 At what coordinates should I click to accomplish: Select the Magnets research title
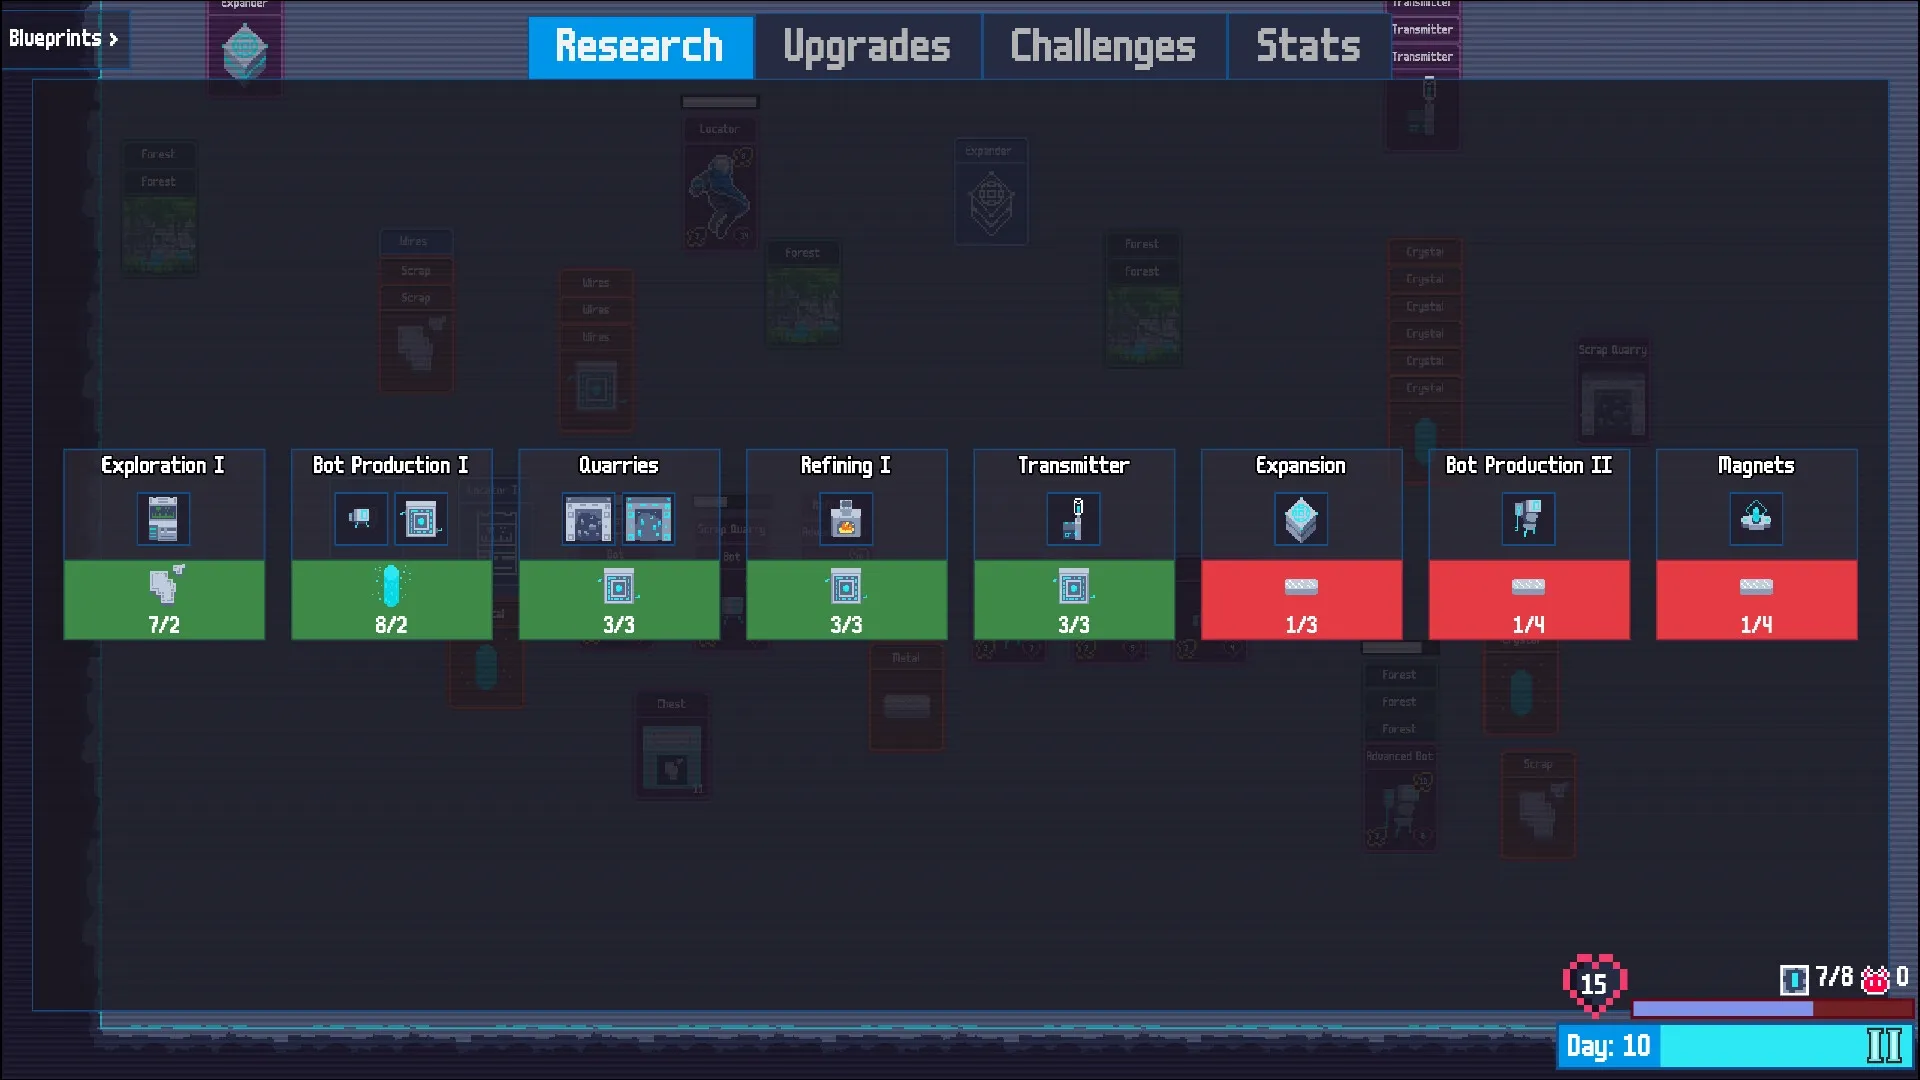coord(1756,466)
